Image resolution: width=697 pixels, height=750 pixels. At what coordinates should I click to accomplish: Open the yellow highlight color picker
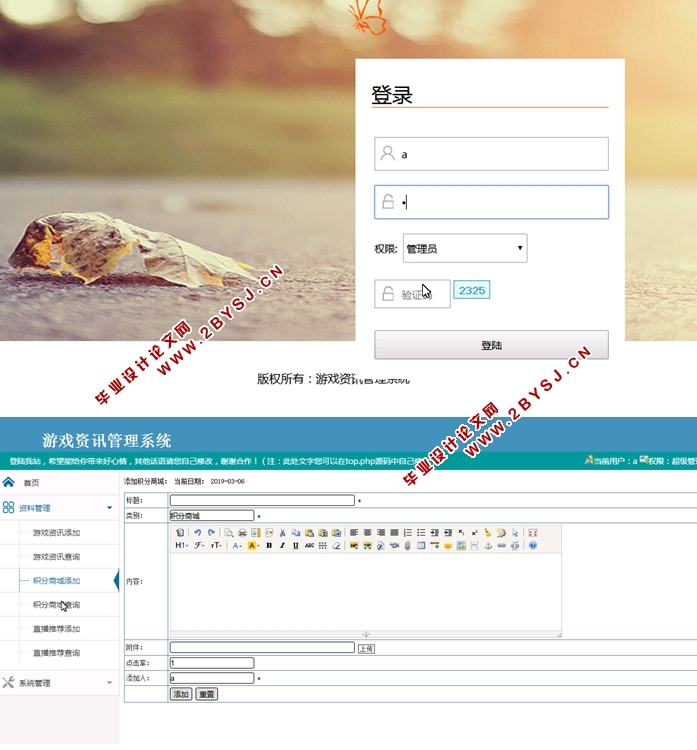tap(253, 545)
